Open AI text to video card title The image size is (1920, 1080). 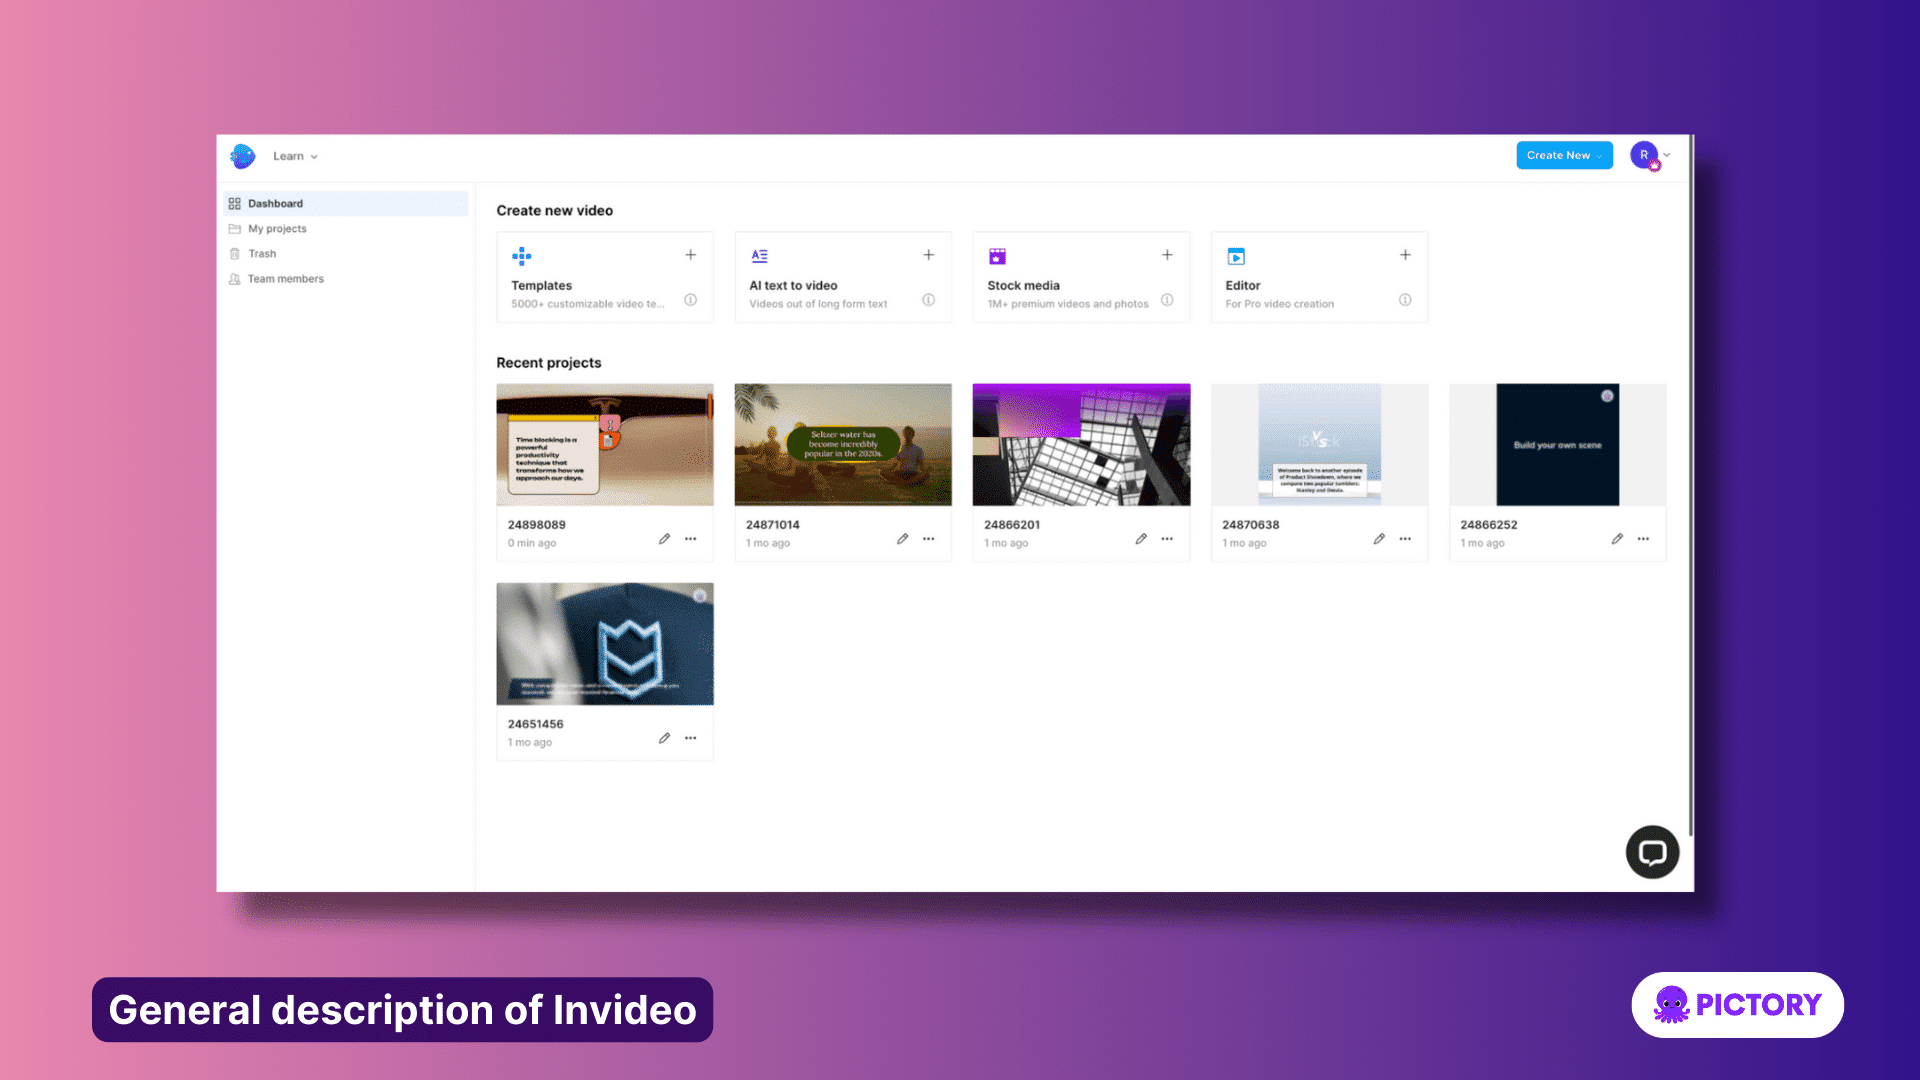tap(793, 286)
